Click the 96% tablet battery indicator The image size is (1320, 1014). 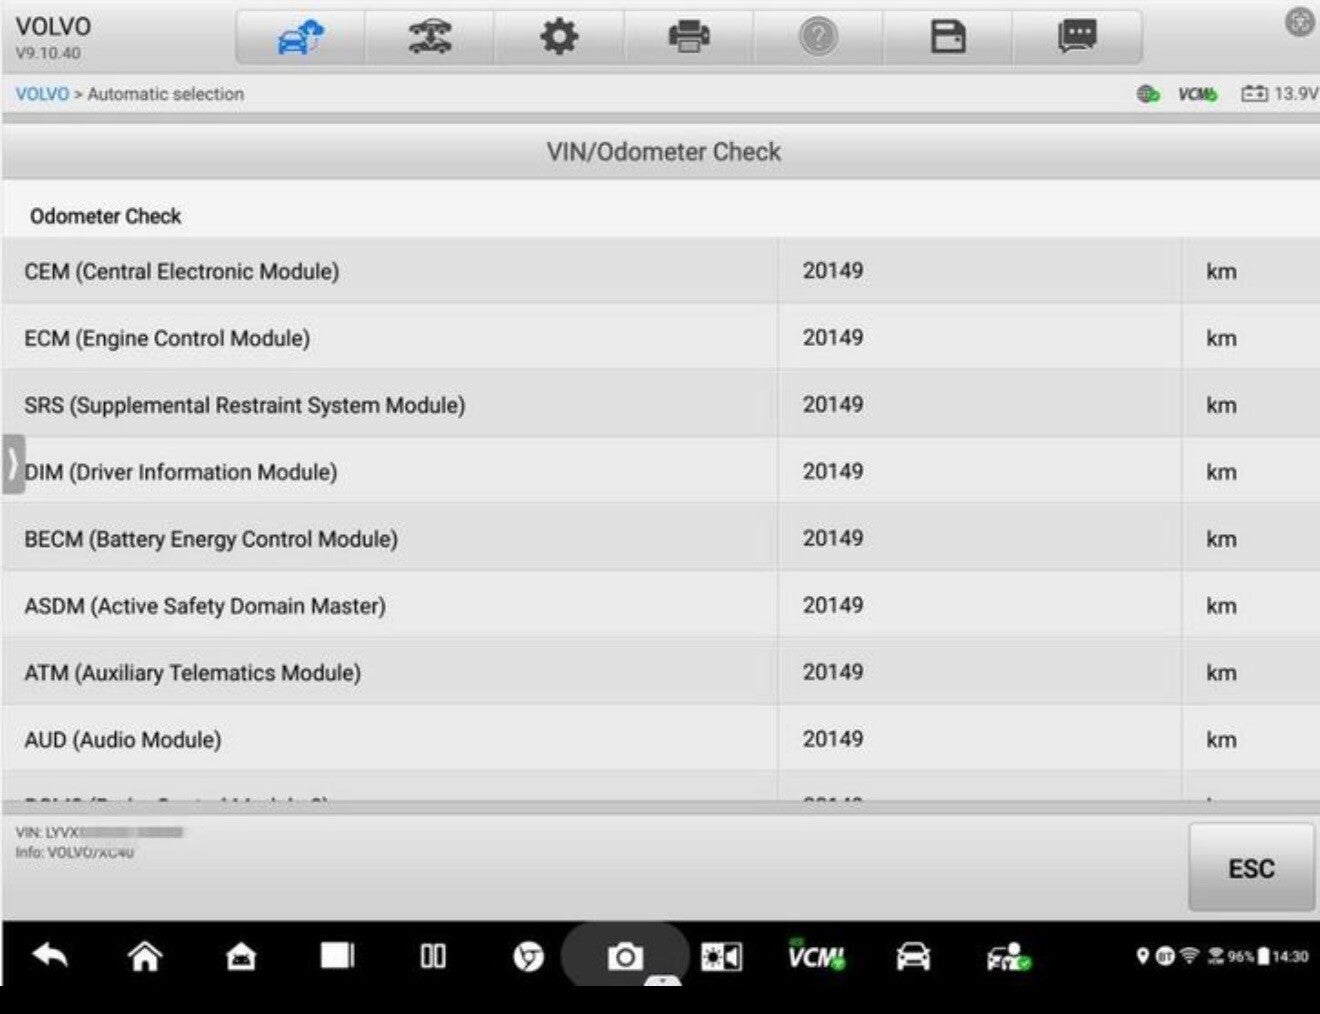1248,956
